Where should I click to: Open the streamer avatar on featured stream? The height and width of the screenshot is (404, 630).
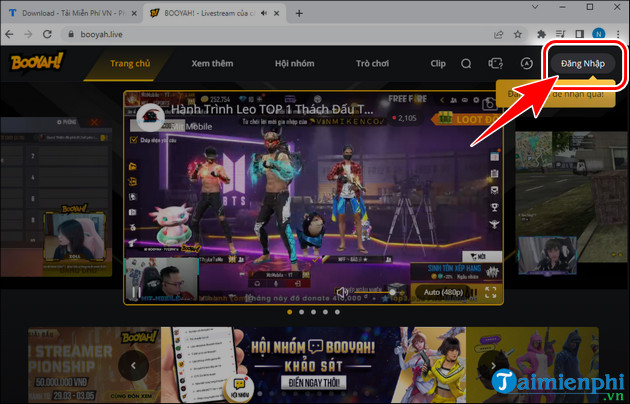[150, 117]
